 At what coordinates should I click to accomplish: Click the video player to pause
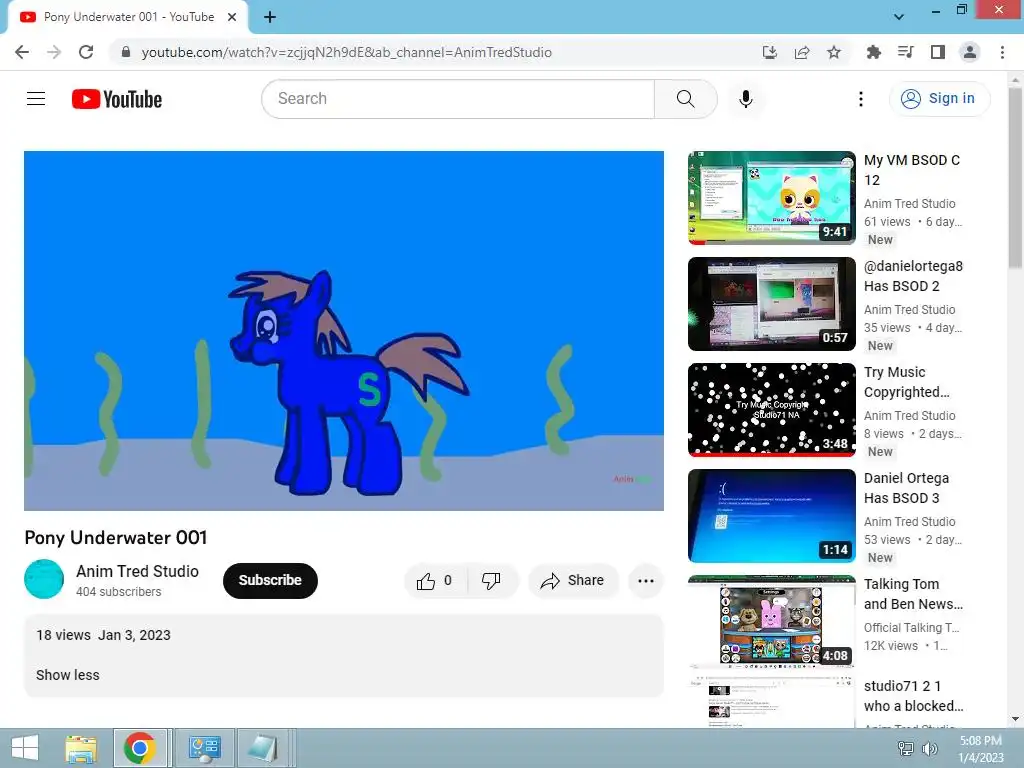tap(344, 331)
